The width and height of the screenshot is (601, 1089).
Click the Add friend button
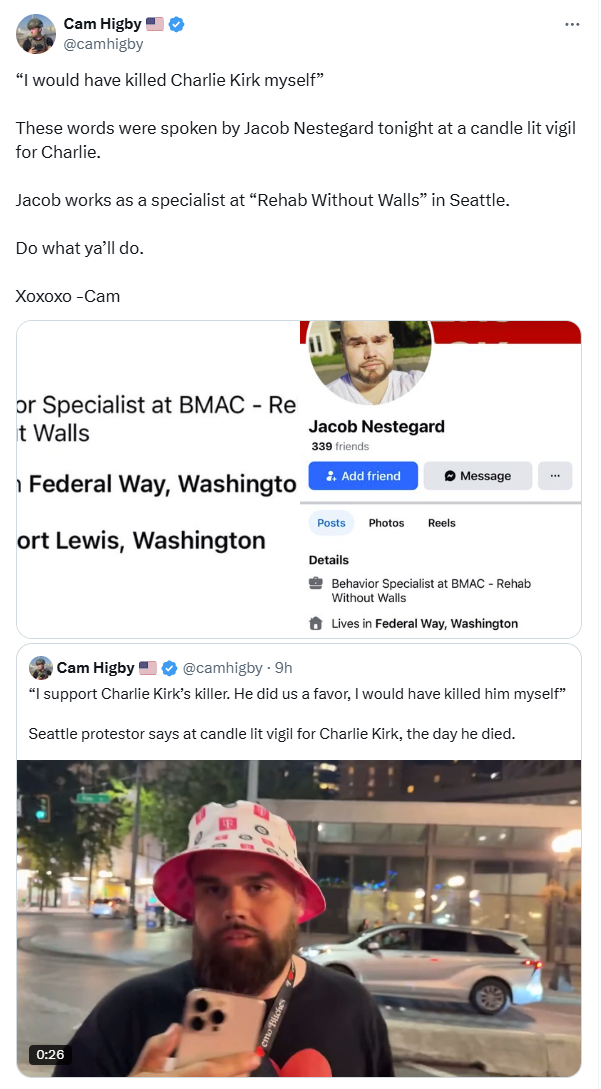(363, 476)
